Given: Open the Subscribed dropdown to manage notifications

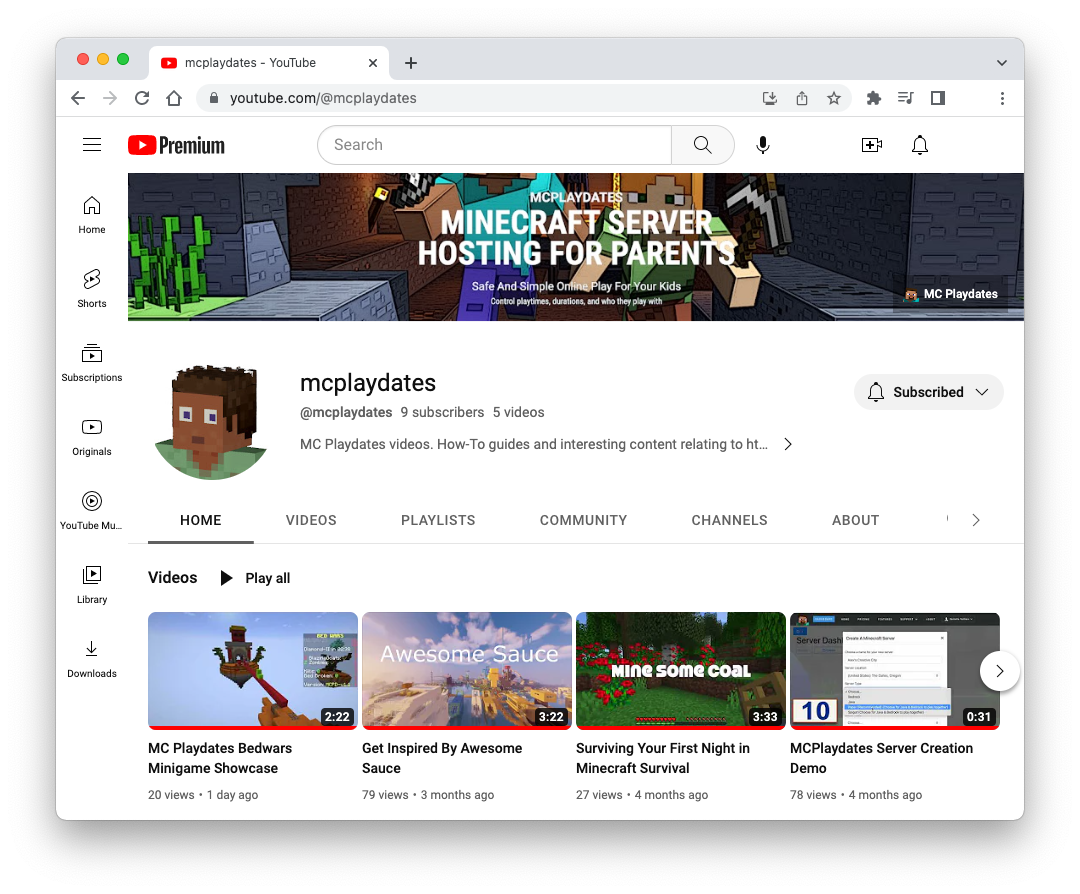Looking at the screenshot, I should (928, 392).
